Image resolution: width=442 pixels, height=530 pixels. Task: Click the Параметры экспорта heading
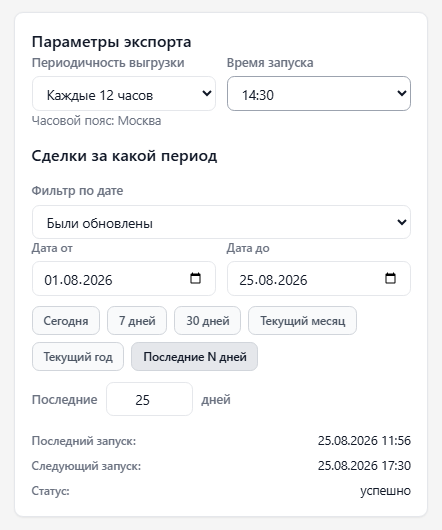tap(112, 42)
